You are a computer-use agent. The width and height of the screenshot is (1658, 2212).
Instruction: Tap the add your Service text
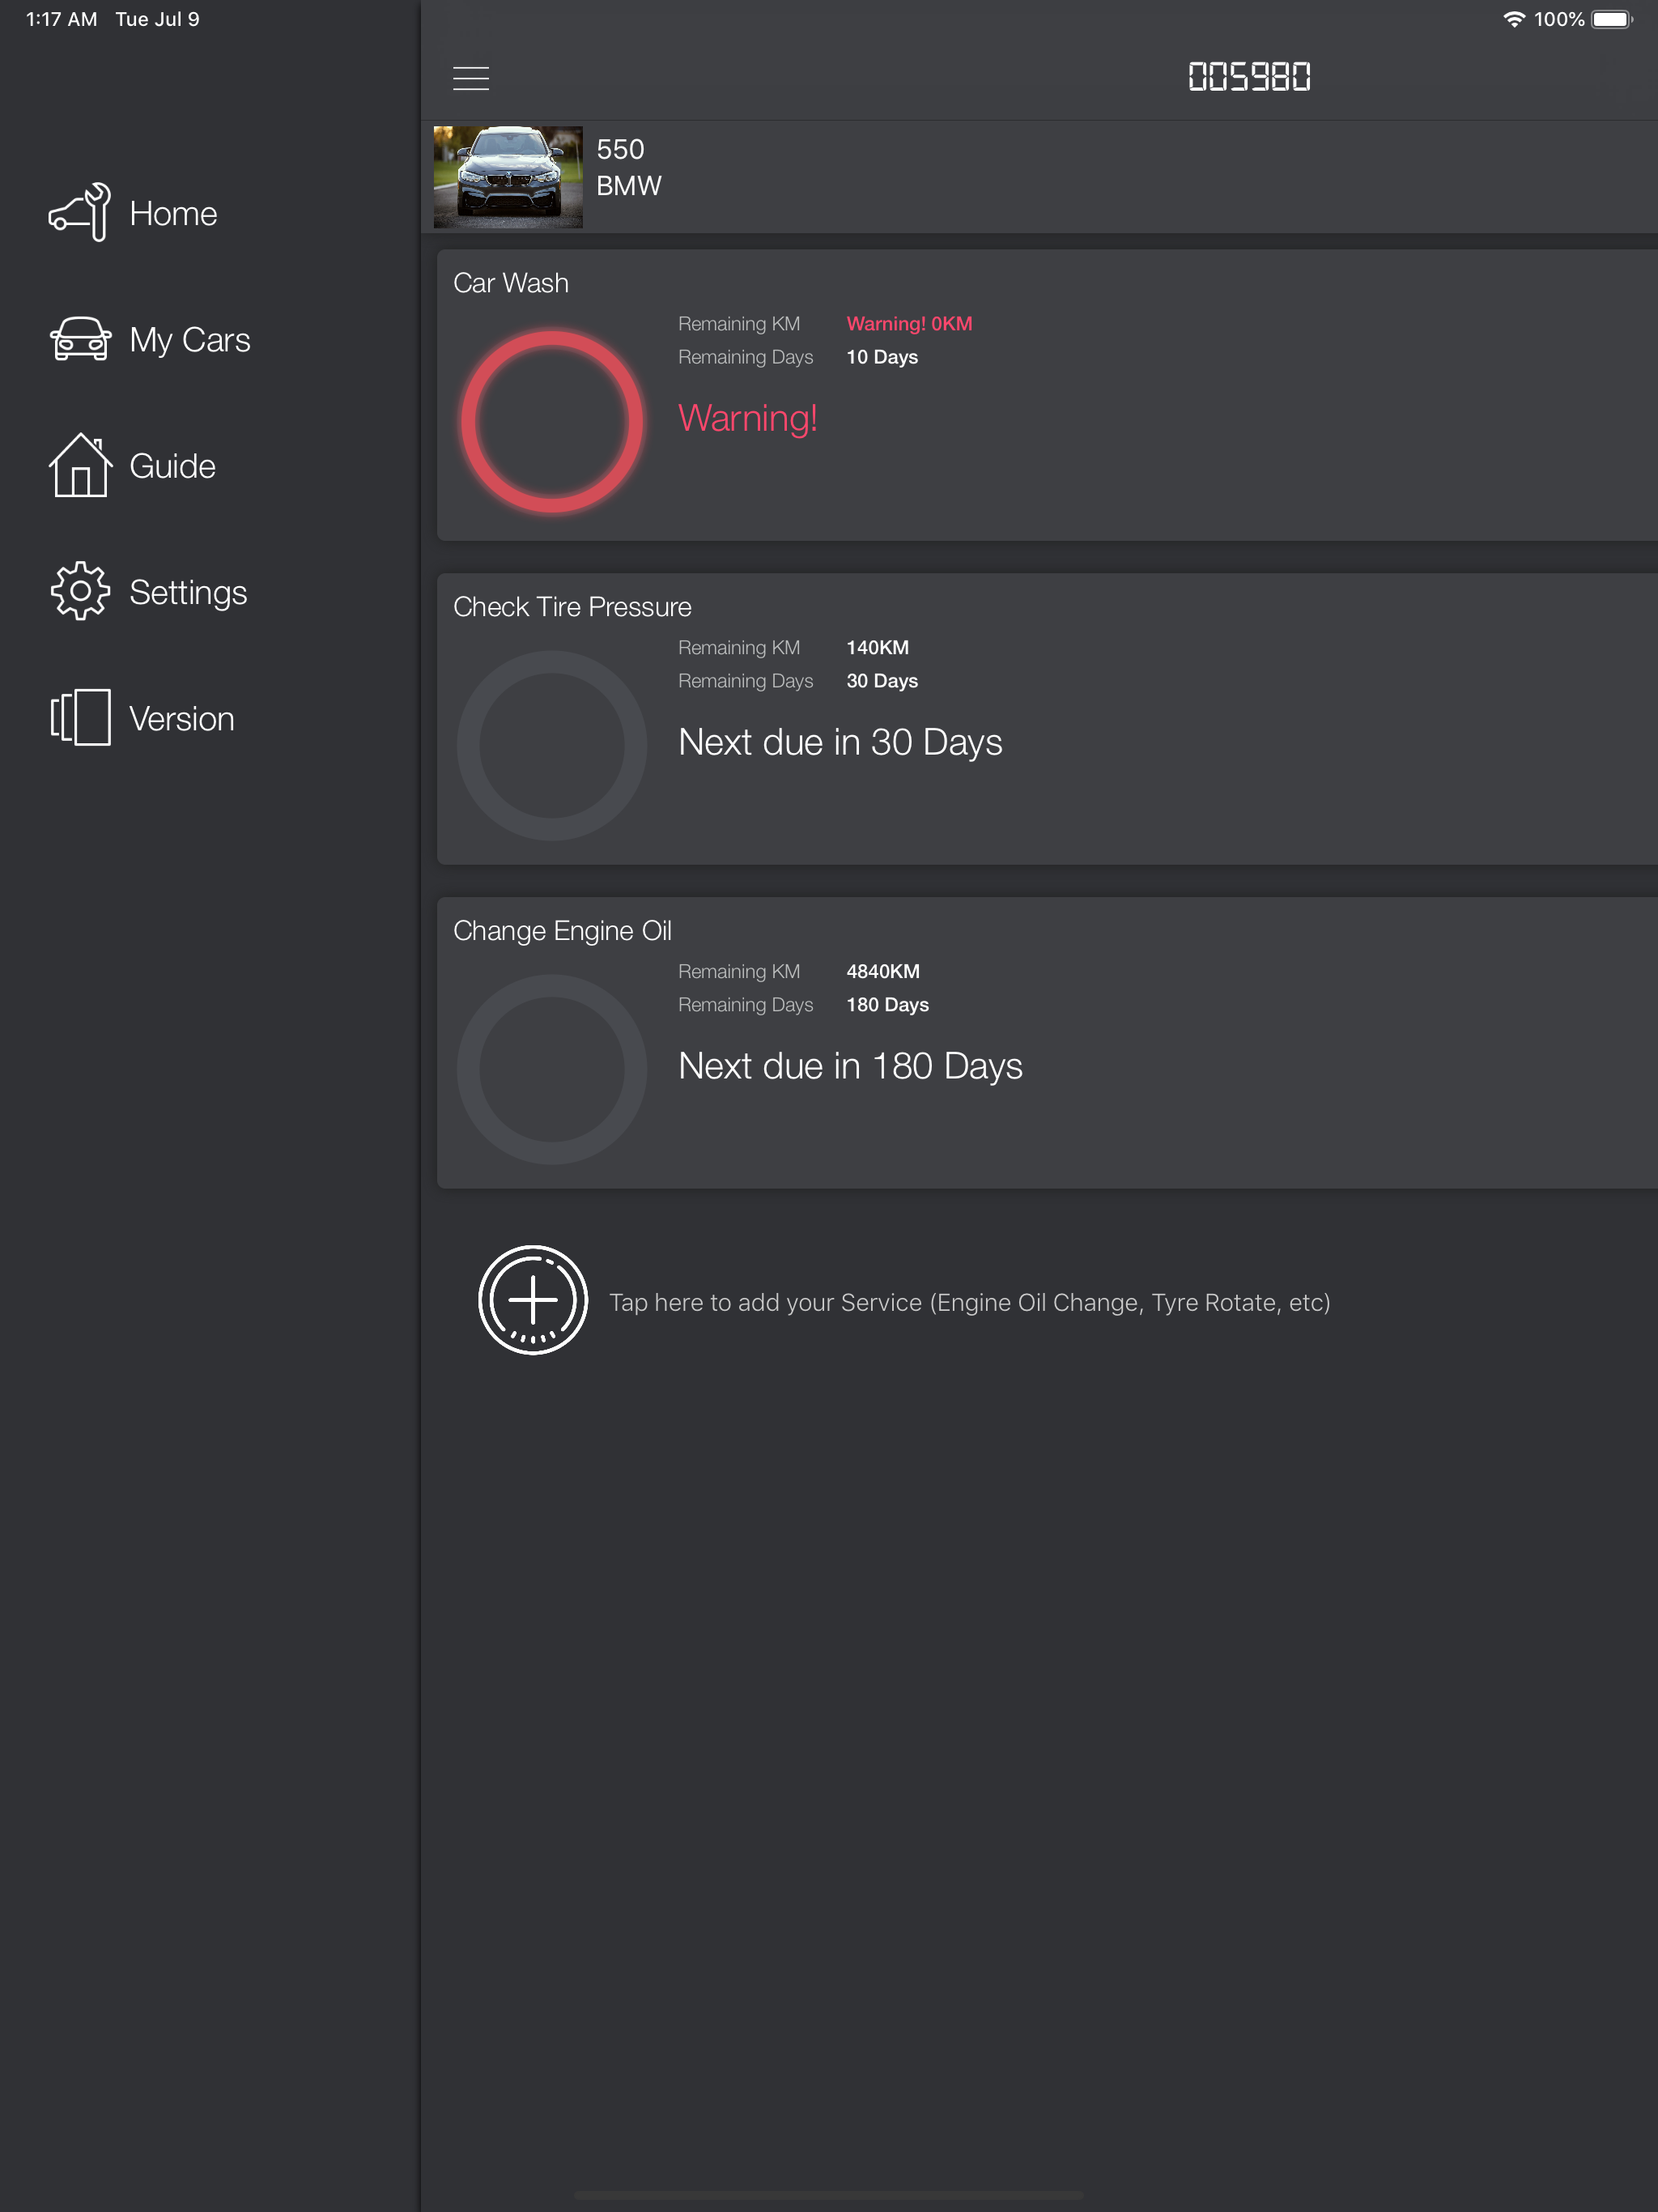pyautogui.click(x=970, y=1302)
